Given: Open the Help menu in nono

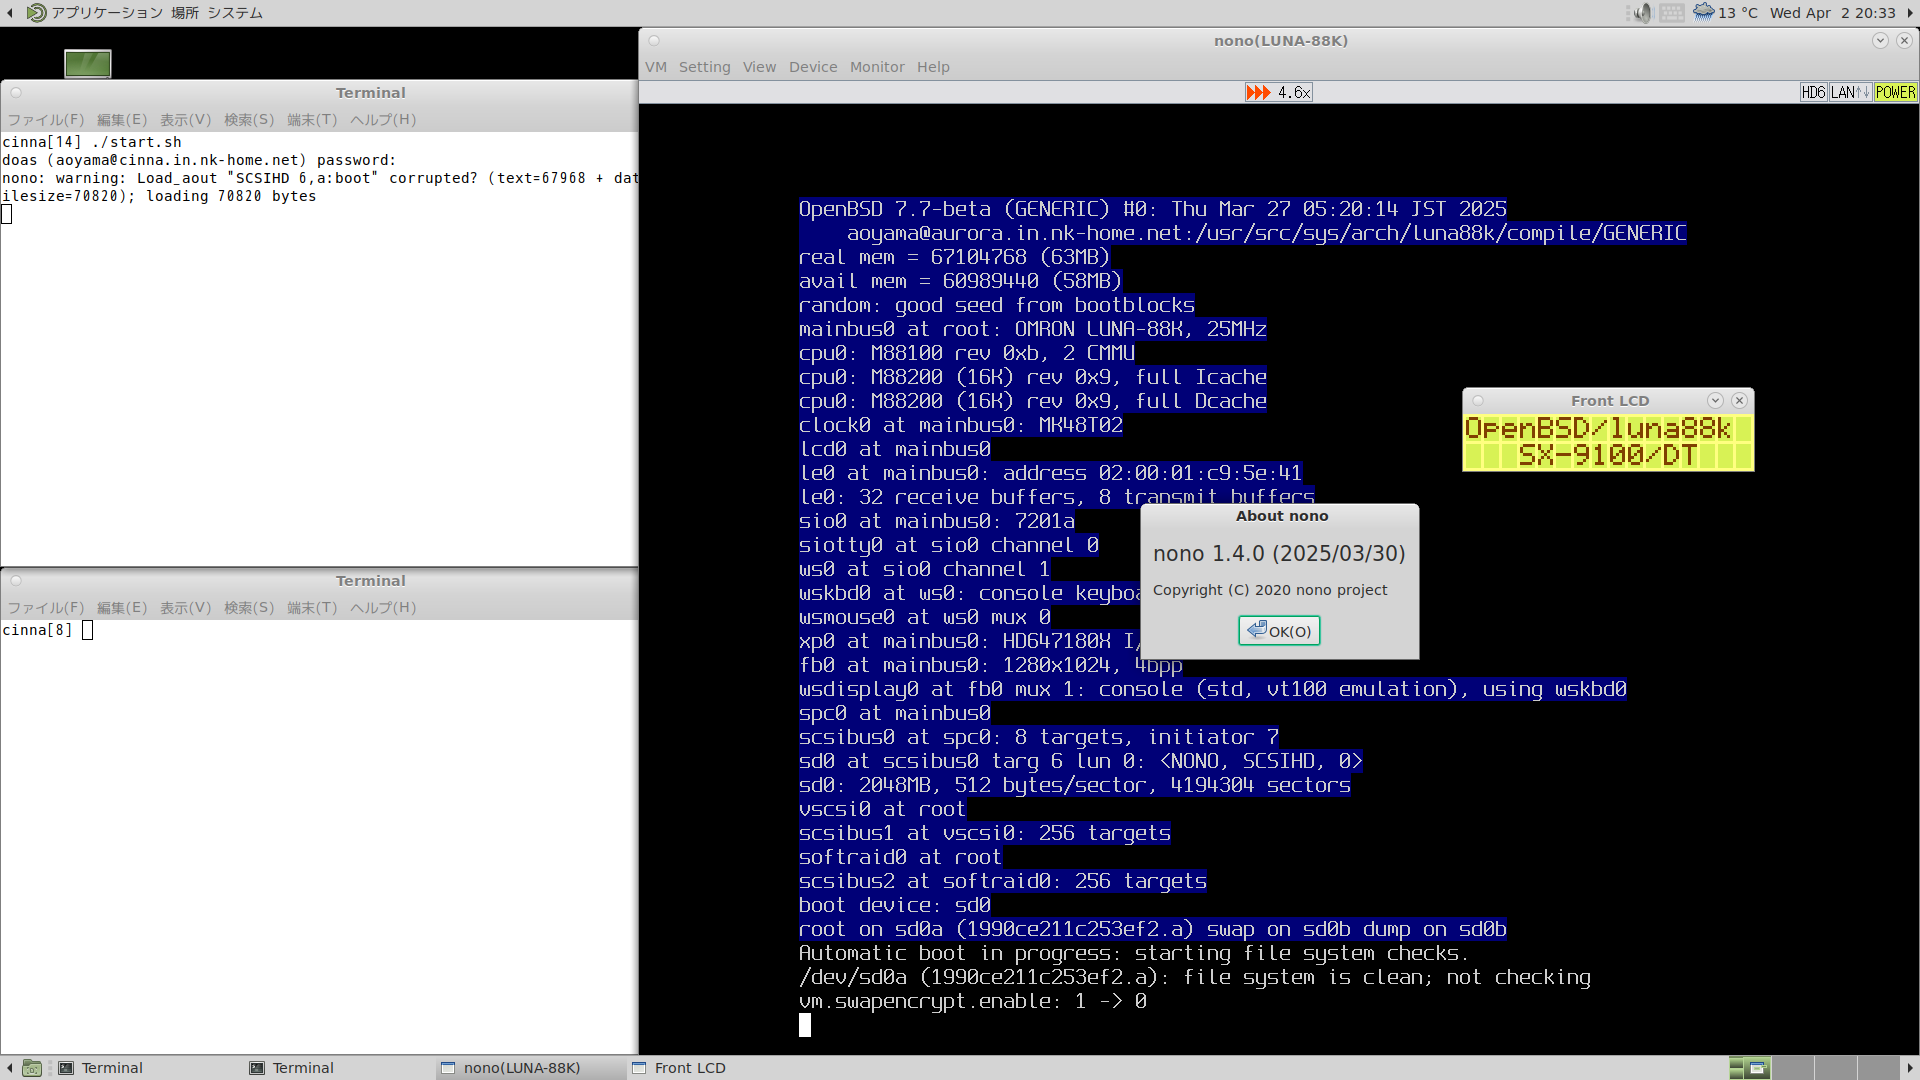Looking at the screenshot, I should (933, 67).
